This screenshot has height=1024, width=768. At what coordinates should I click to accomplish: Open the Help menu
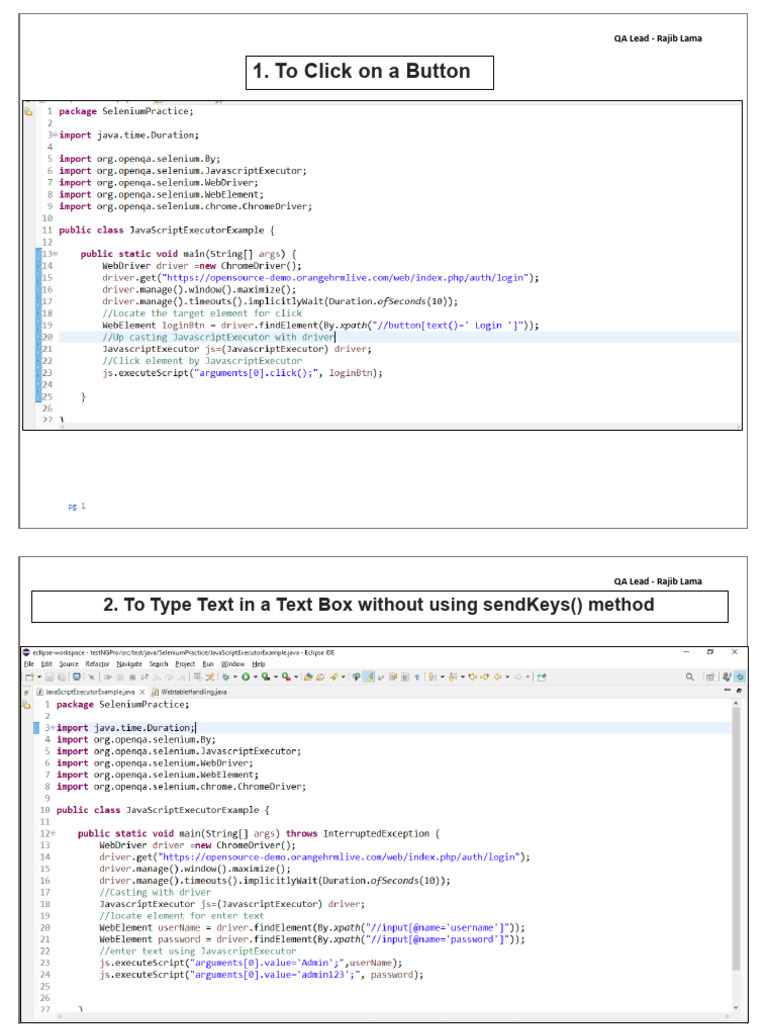[x=259, y=664]
